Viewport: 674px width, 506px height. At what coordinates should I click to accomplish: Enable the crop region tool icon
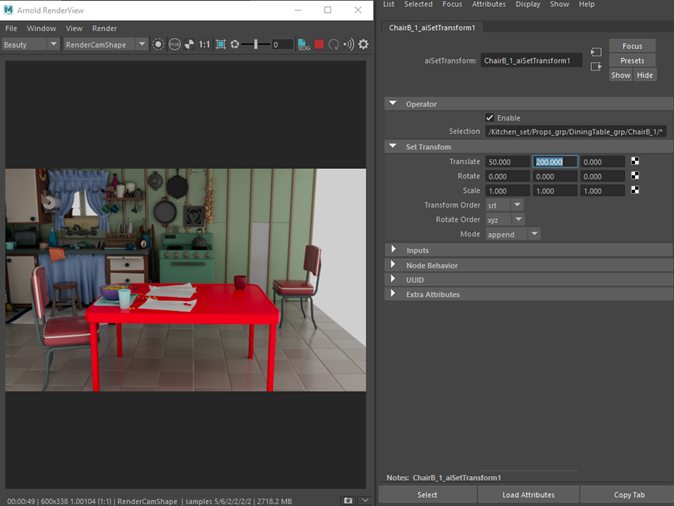[221, 44]
